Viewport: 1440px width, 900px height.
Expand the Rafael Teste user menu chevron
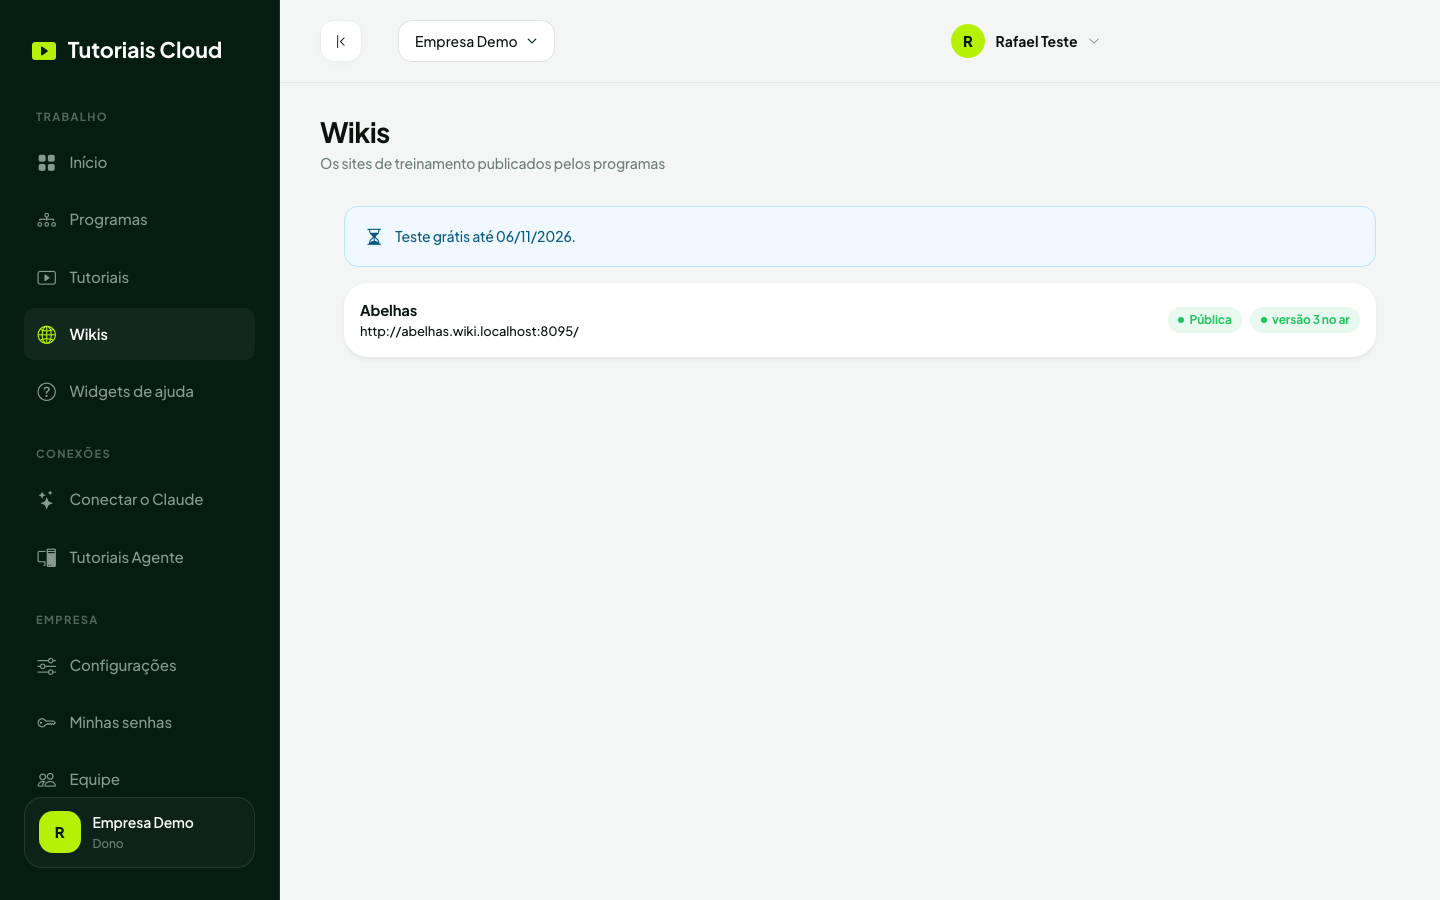tap(1094, 41)
